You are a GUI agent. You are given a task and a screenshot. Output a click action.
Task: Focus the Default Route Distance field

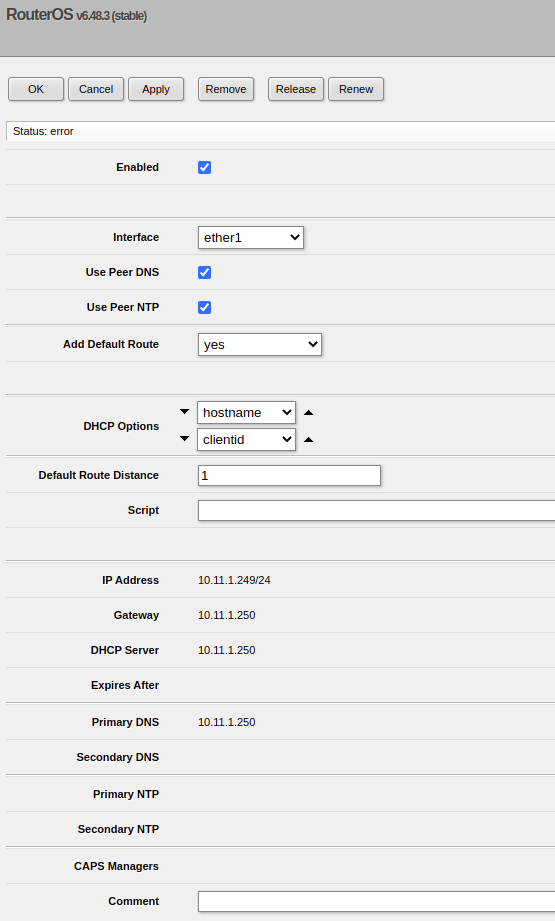pyautogui.click(x=289, y=475)
